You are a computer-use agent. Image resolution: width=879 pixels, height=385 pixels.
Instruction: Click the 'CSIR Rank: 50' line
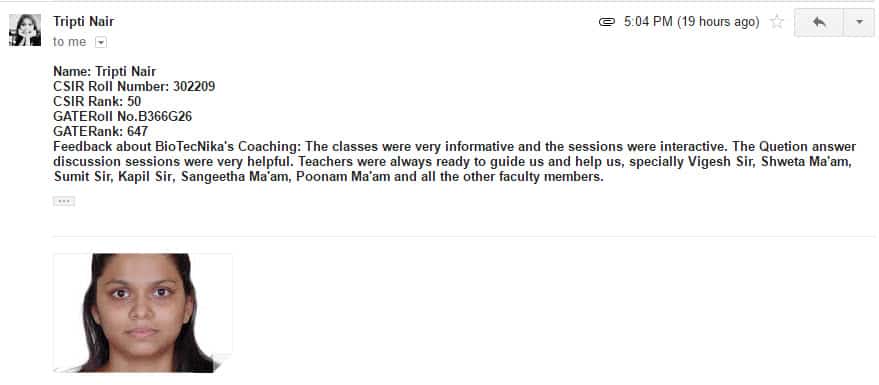click(97, 101)
